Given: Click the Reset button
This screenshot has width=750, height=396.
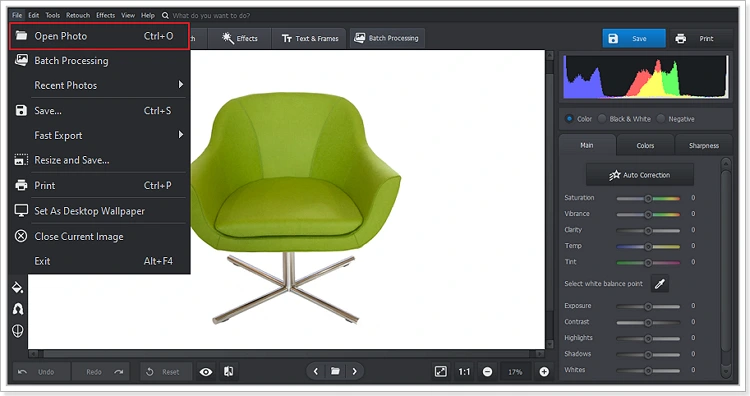Looking at the screenshot, I should [166, 372].
